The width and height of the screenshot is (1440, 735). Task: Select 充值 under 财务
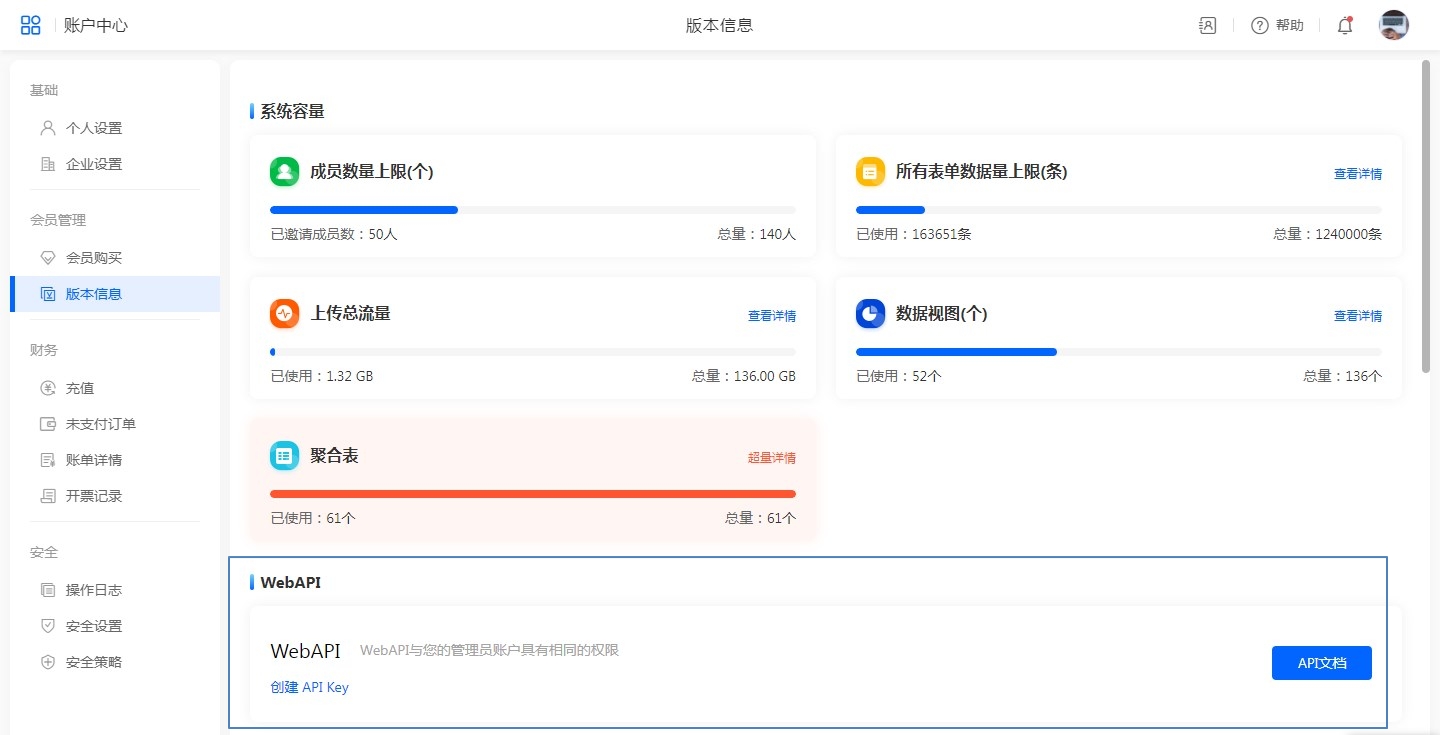[x=80, y=388]
